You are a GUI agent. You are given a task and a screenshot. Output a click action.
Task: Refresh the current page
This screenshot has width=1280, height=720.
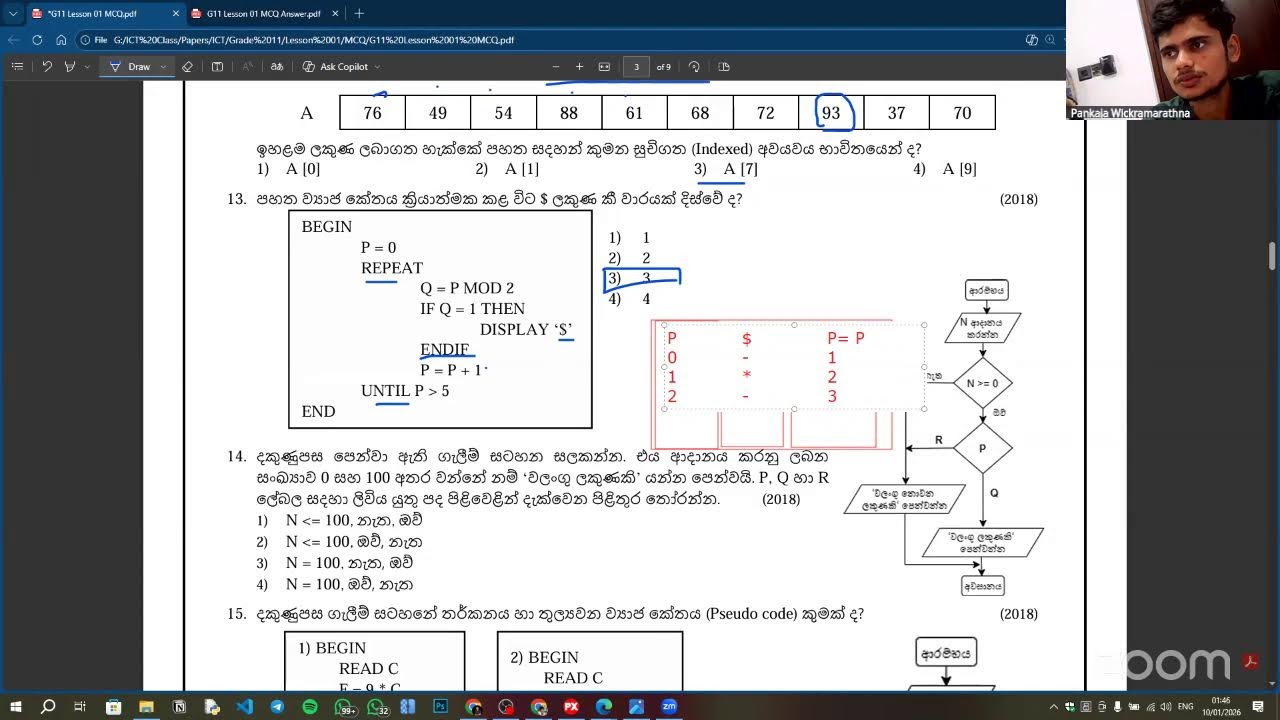point(37,40)
